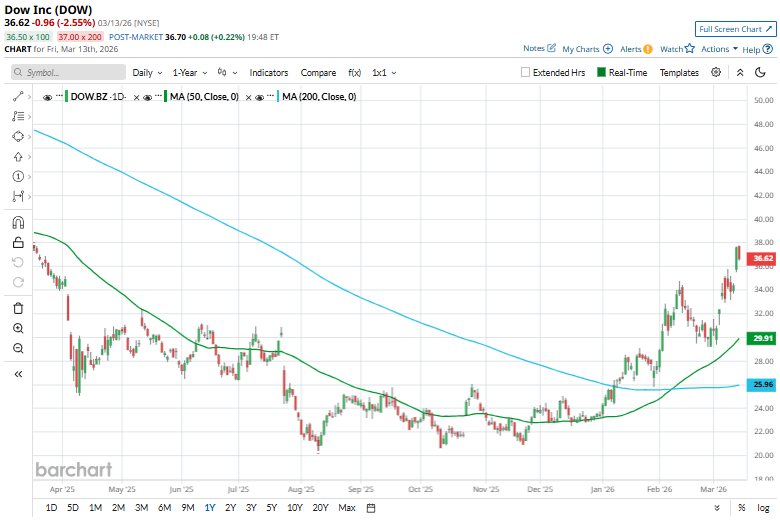Select the trend line drawing tool

pyautogui.click(x=18, y=97)
